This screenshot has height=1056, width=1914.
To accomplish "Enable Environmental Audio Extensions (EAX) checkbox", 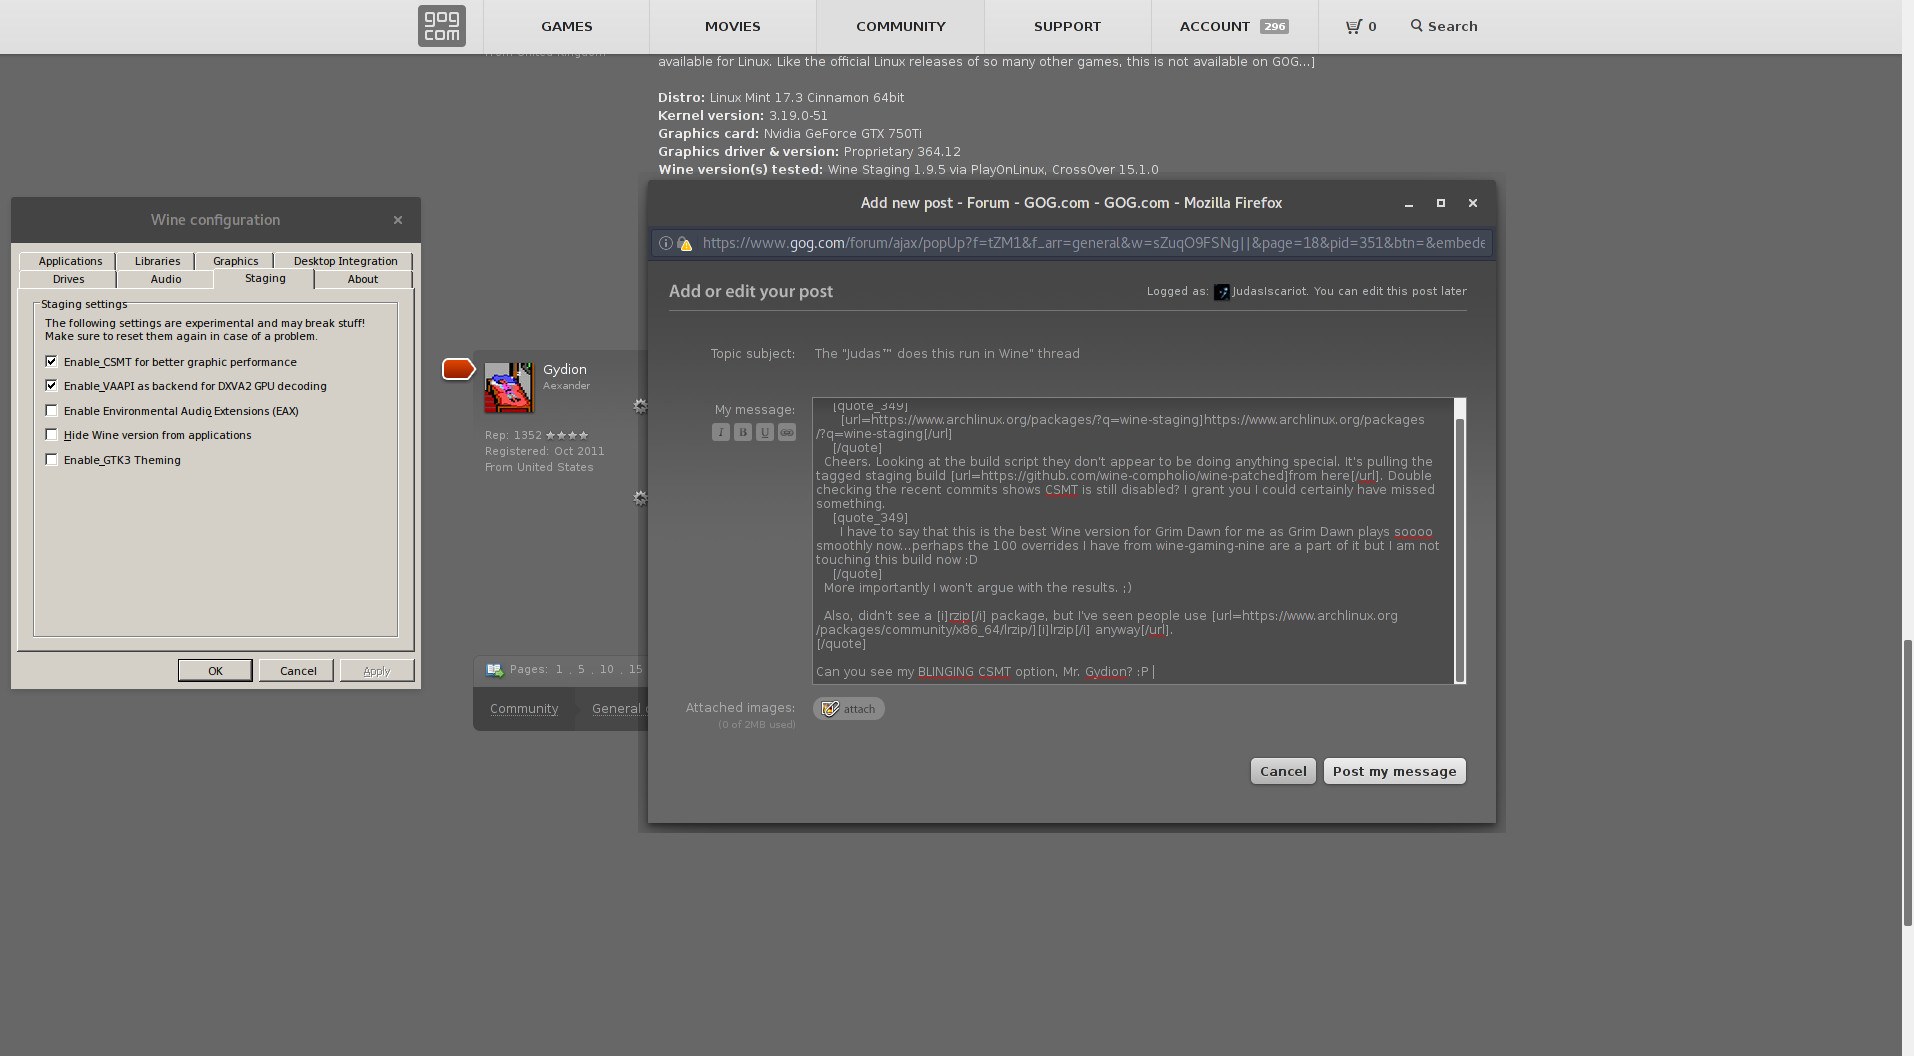I will (x=51, y=410).
